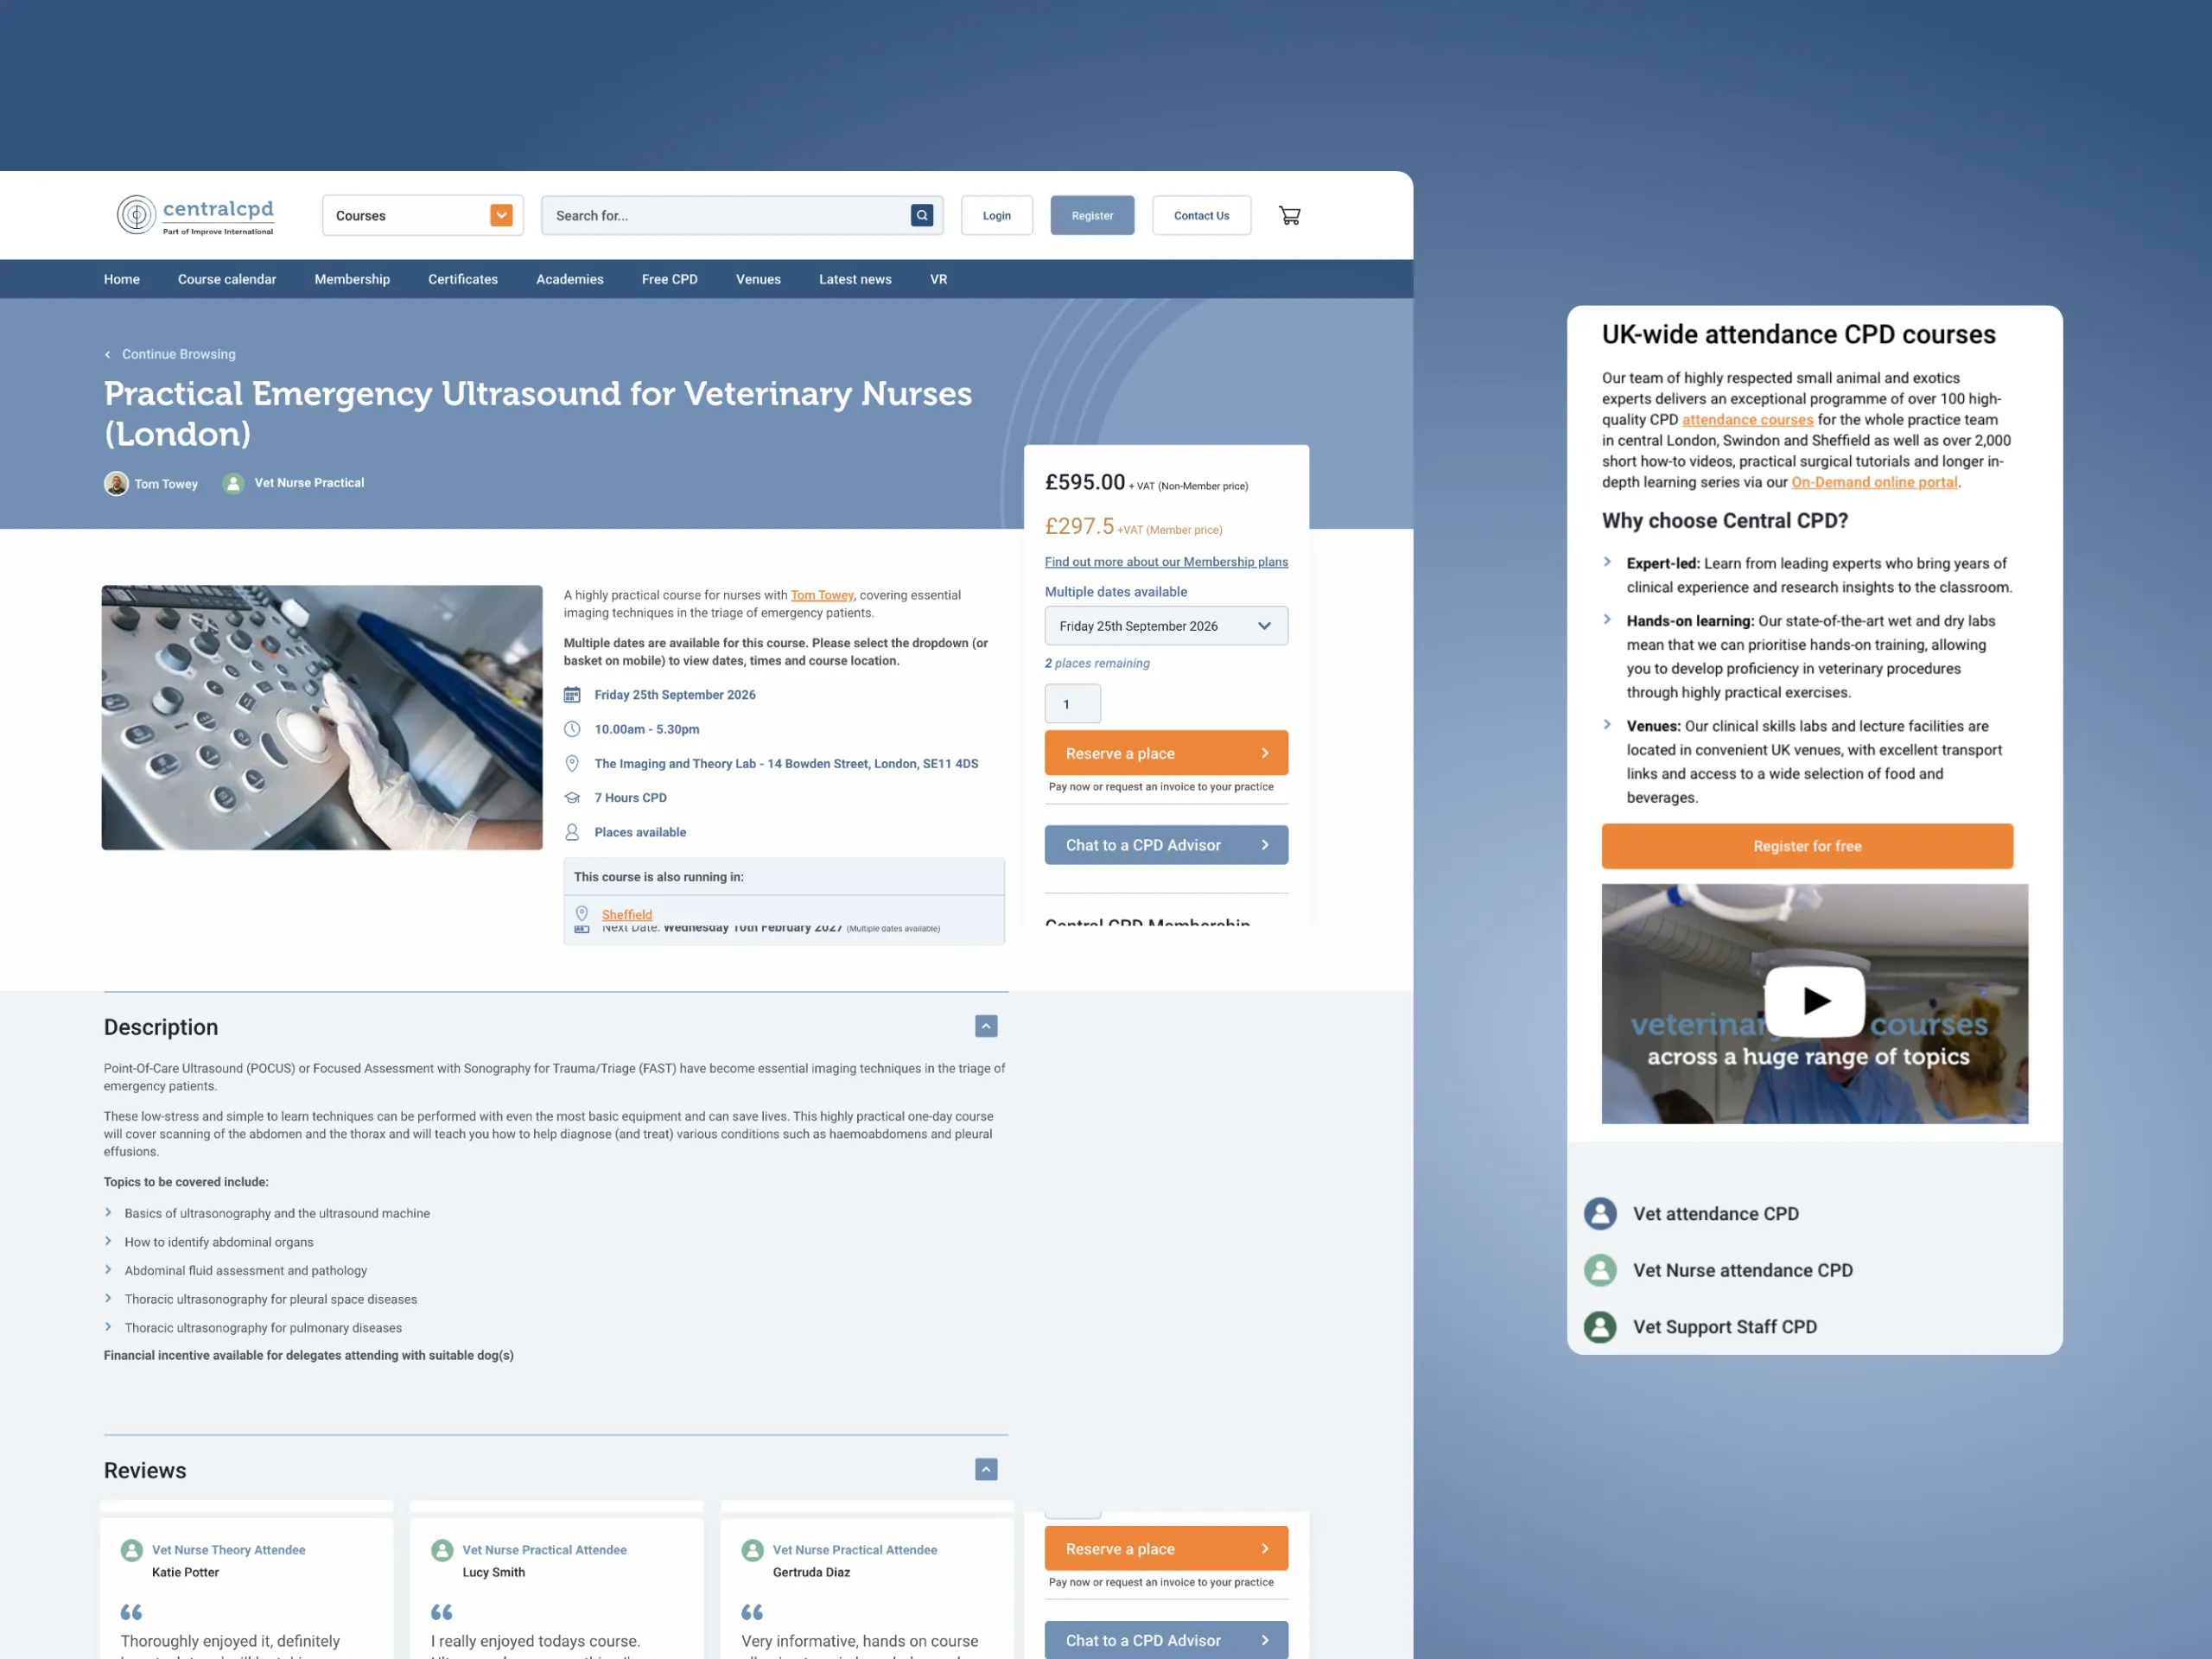This screenshot has height=1659, width=2212.
Task: Click the Vet Nurse Practical badge icon
Action: pos(233,483)
